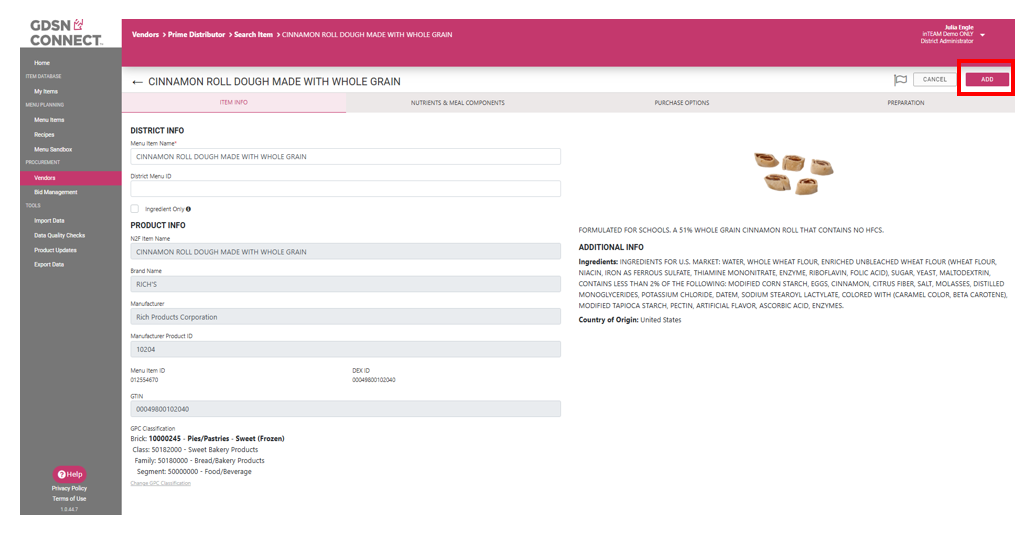Switch to the Item Info tab
Image resolution: width=1029 pixels, height=533 pixels.
coord(234,102)
